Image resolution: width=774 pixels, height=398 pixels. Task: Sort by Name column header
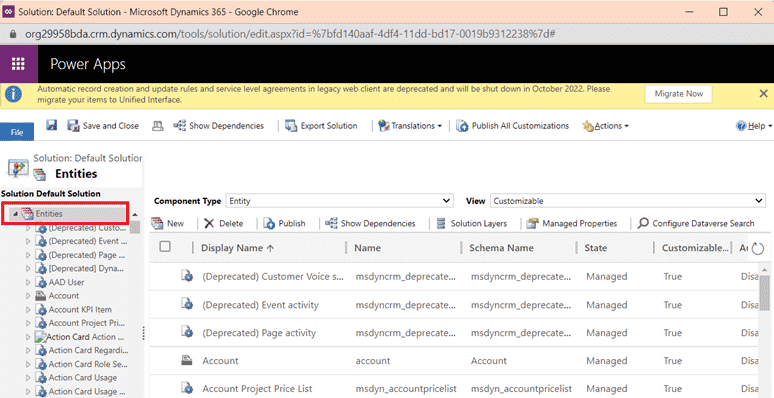pos(367,248)
